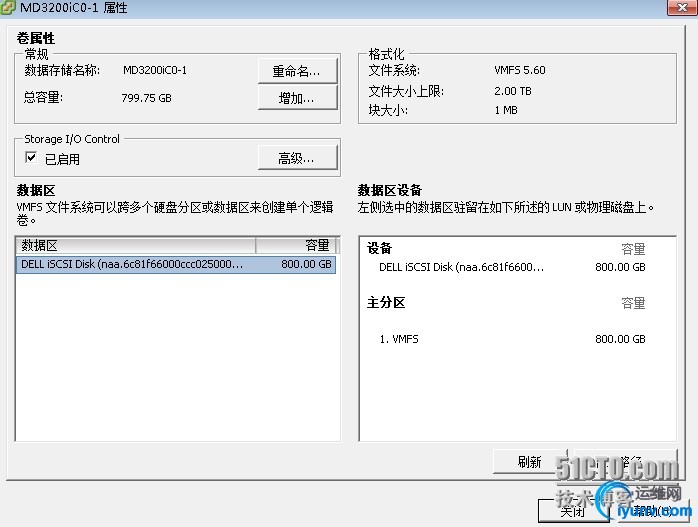The height and width of the screenshot is (527, 698).
Task: Click total capacity value 799.75 GB
Action: coord(146,98)
